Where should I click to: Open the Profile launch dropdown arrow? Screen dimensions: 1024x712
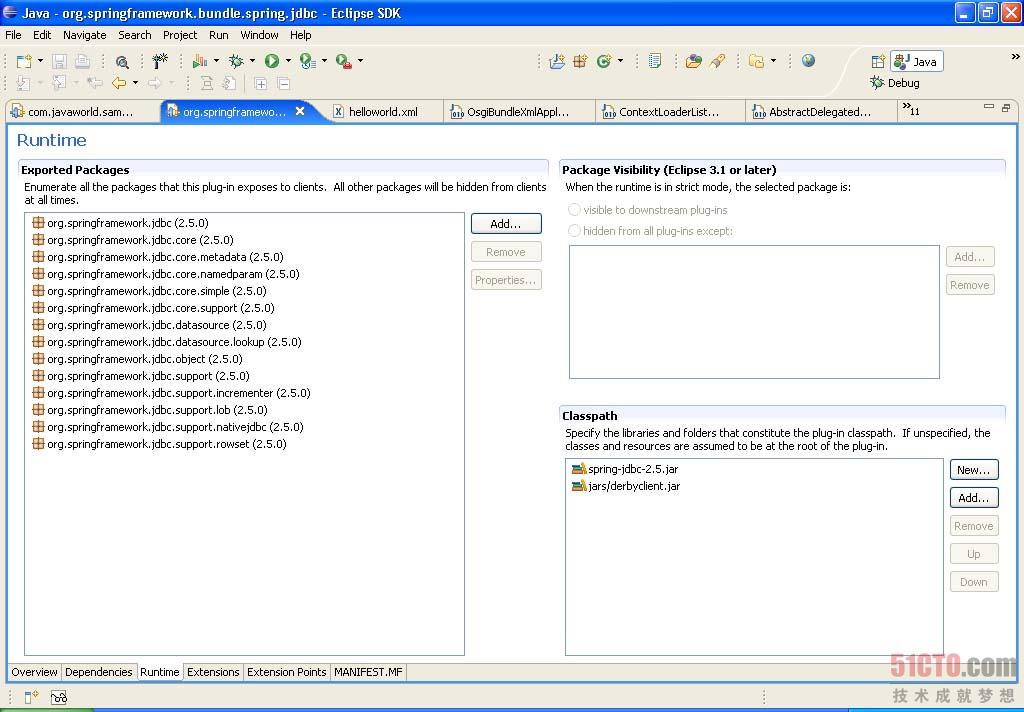coord(216,61)
